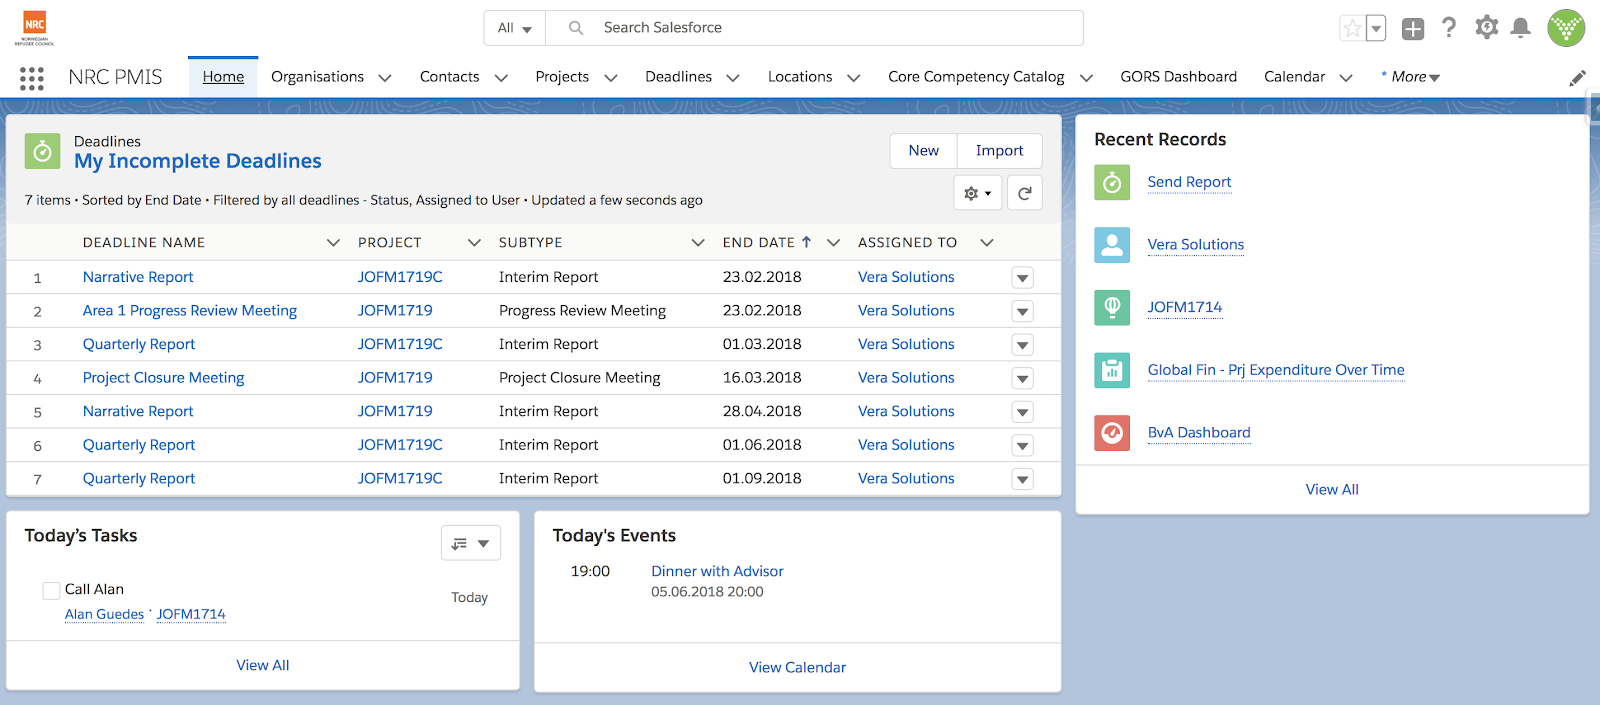Open the Send Report link

1189,182
